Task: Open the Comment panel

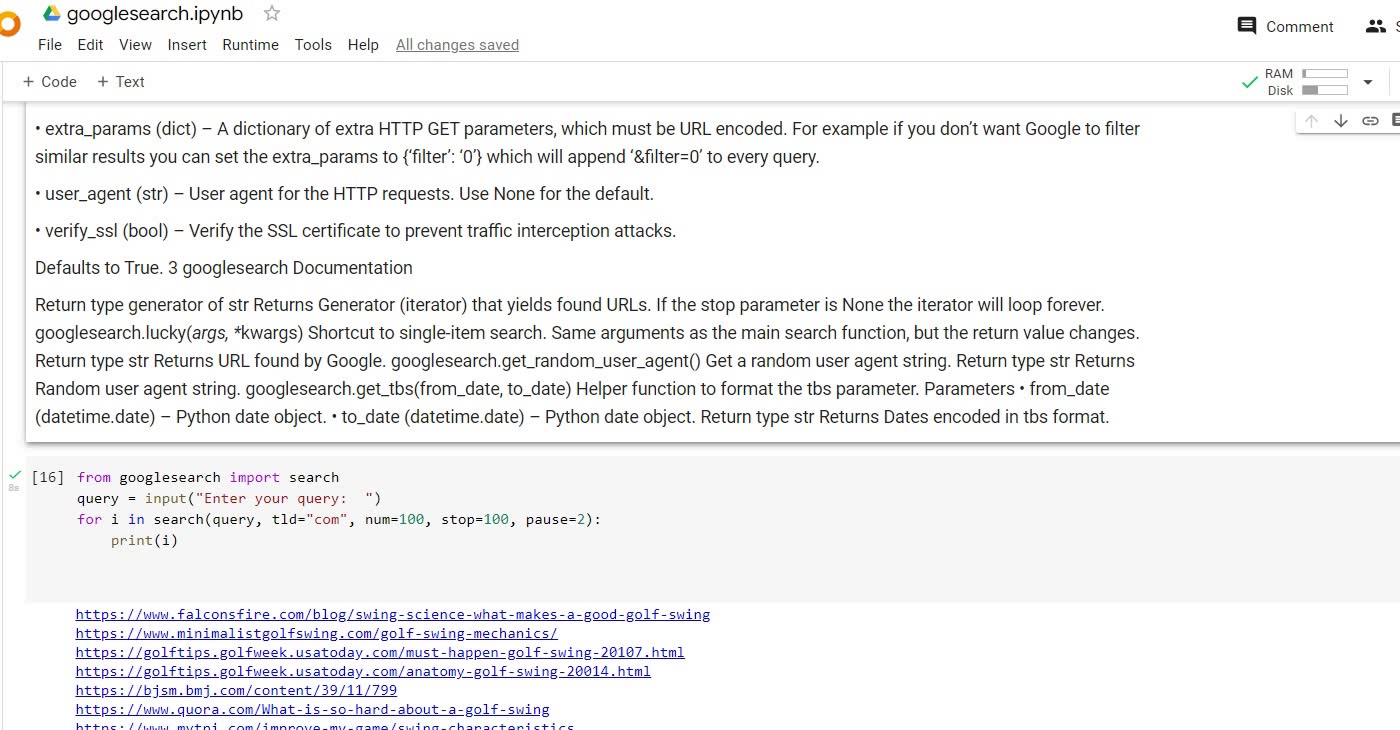Action: (x=1285, y=27)
